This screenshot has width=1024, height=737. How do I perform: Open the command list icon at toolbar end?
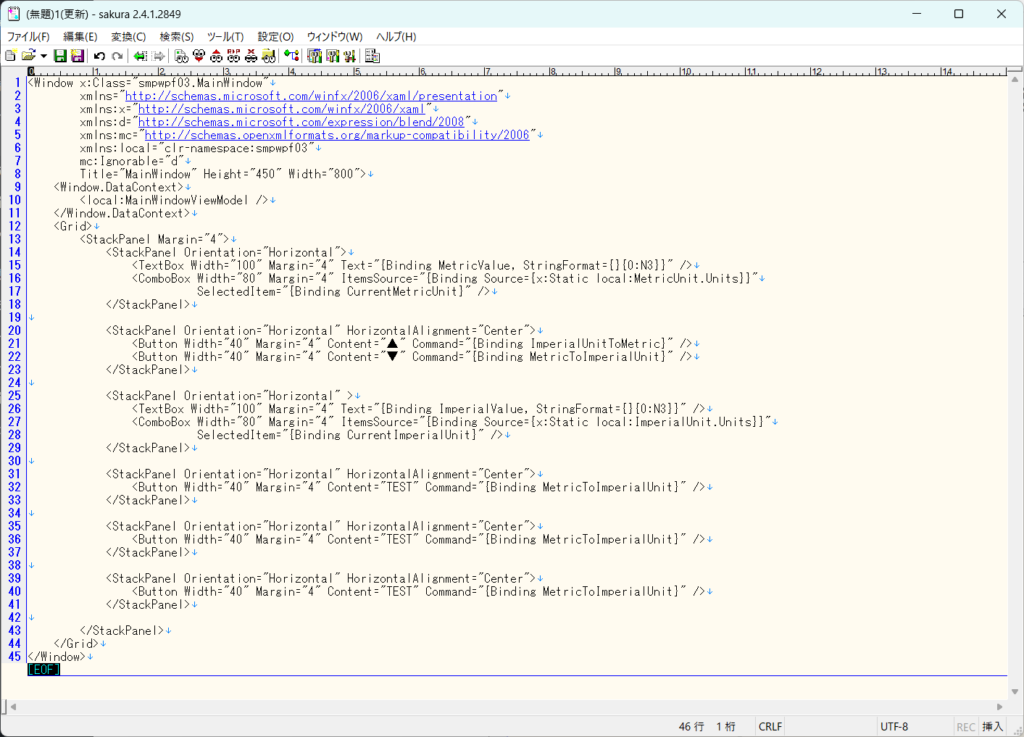[372, 56]
